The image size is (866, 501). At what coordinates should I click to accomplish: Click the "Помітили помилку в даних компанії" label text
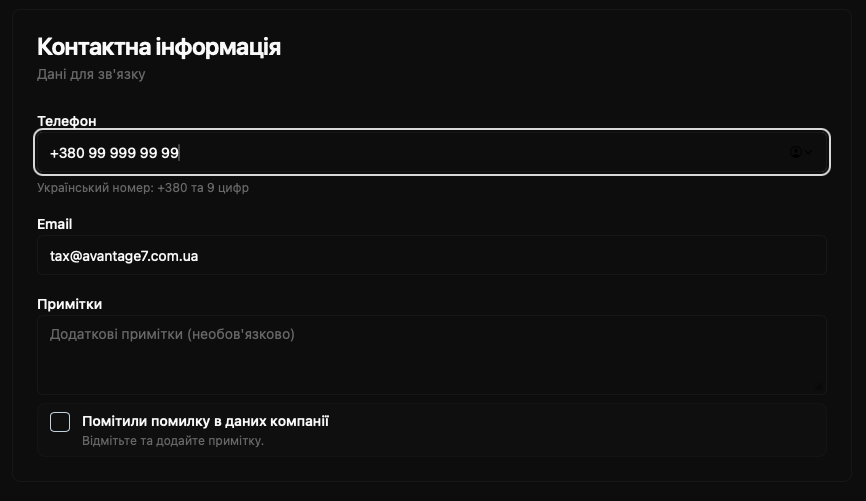pos(219,421)
